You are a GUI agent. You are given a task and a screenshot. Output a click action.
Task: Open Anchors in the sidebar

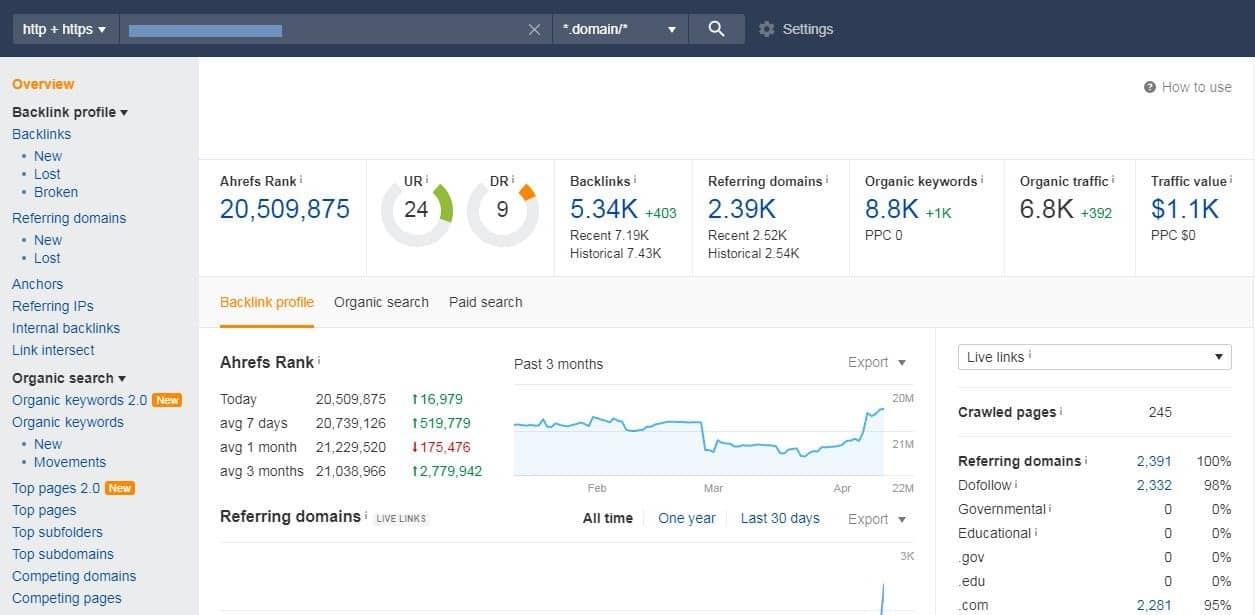point(37,284)
